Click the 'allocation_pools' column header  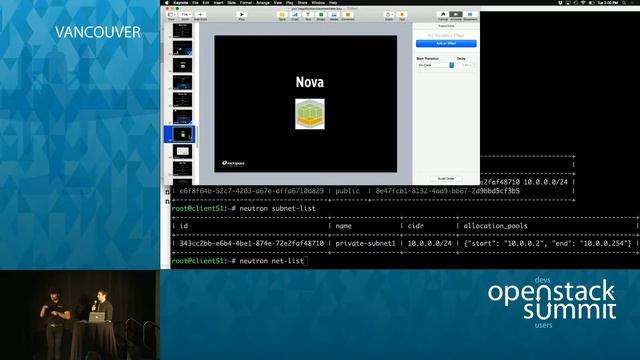[496, 226]
